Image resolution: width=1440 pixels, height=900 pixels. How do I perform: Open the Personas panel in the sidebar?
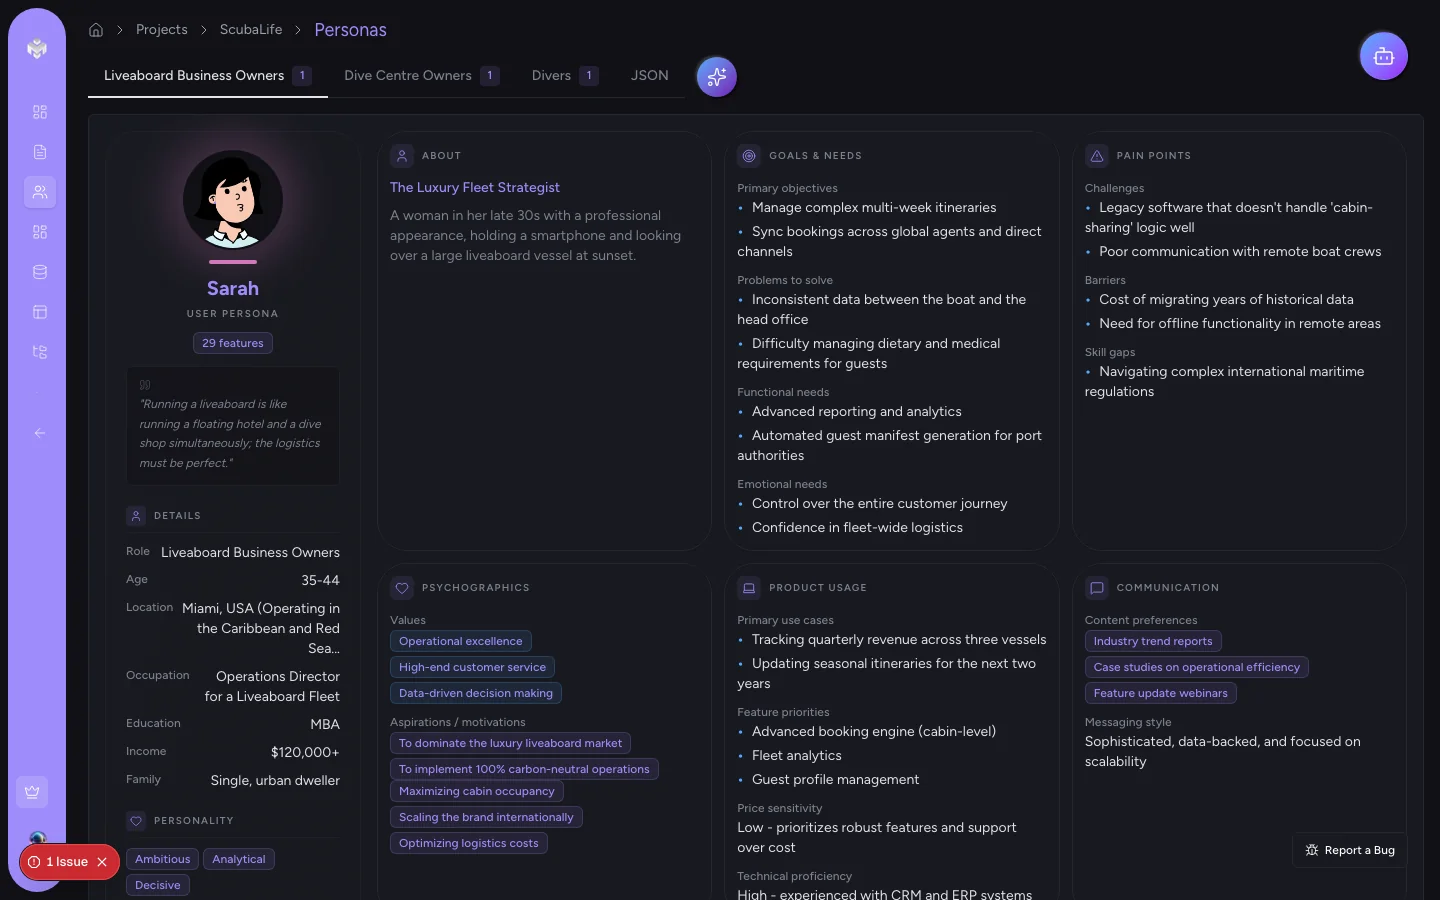click(40, 192)
